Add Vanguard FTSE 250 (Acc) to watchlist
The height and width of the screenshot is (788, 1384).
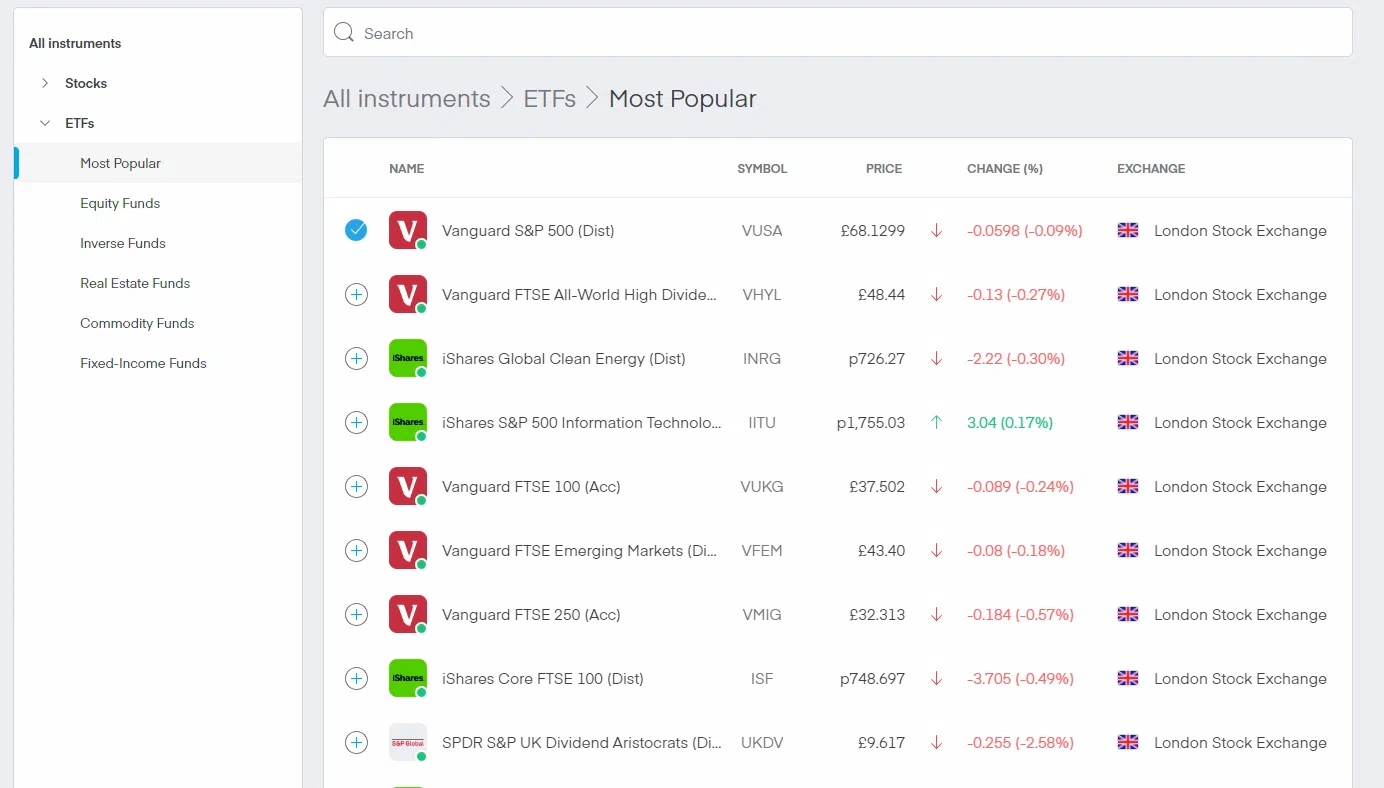coord(356,614)
